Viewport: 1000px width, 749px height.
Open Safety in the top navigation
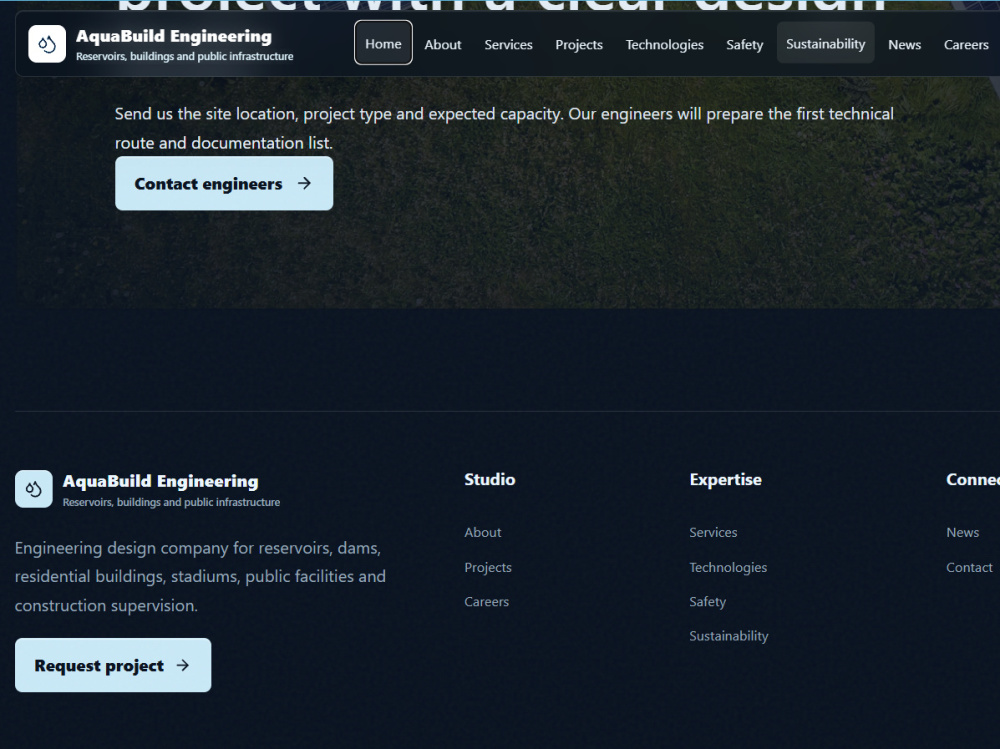pos(744,44)
